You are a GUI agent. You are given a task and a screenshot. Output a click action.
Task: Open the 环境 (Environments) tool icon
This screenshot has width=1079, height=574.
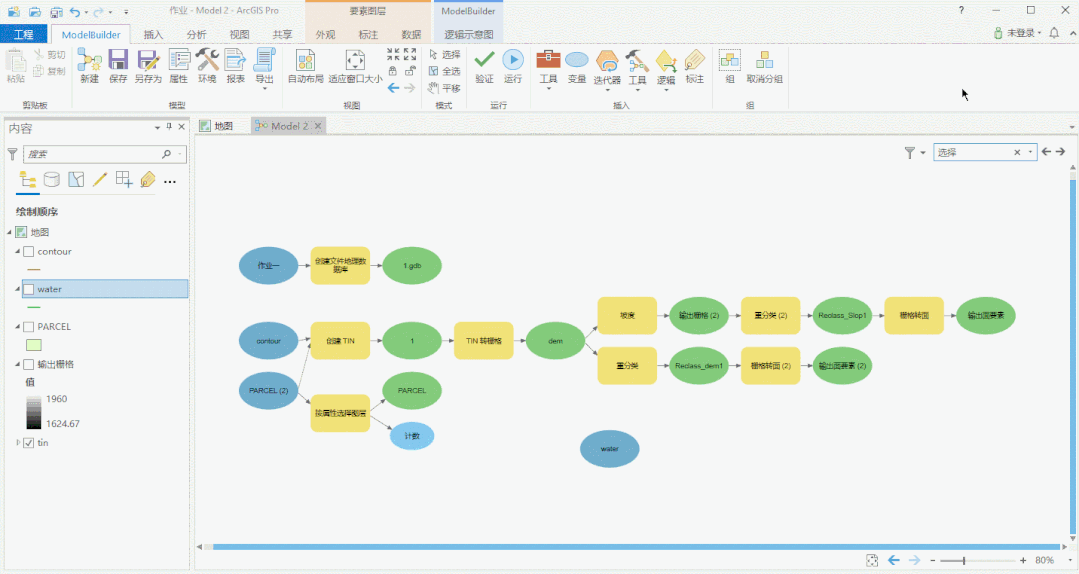(207, 61)
